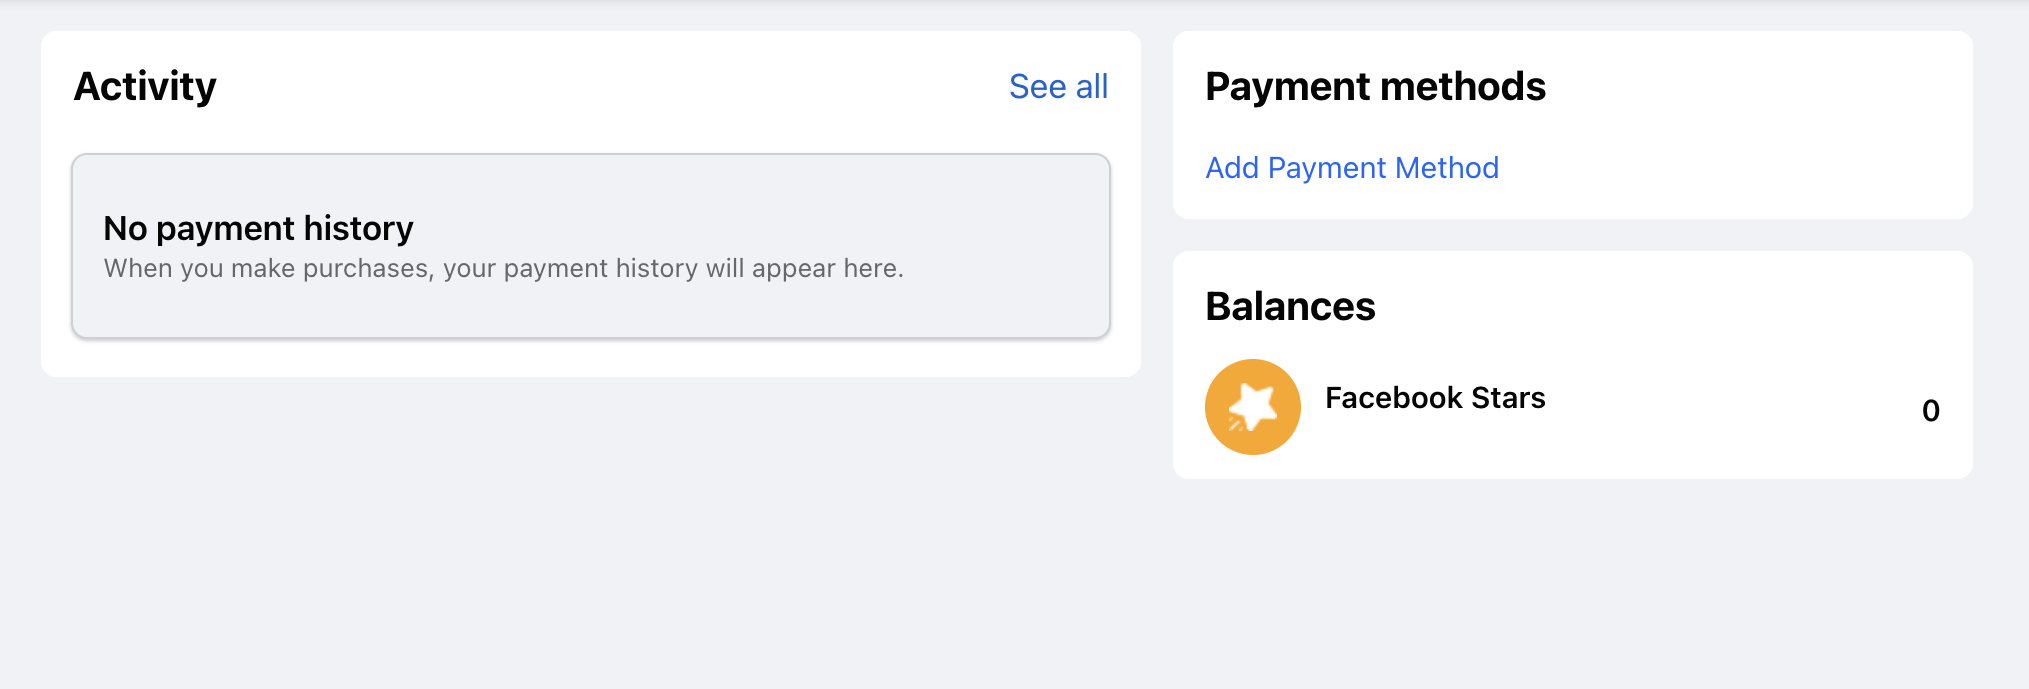
Task: Click the 0 Stars balance value
Action: coord(1931,410)
